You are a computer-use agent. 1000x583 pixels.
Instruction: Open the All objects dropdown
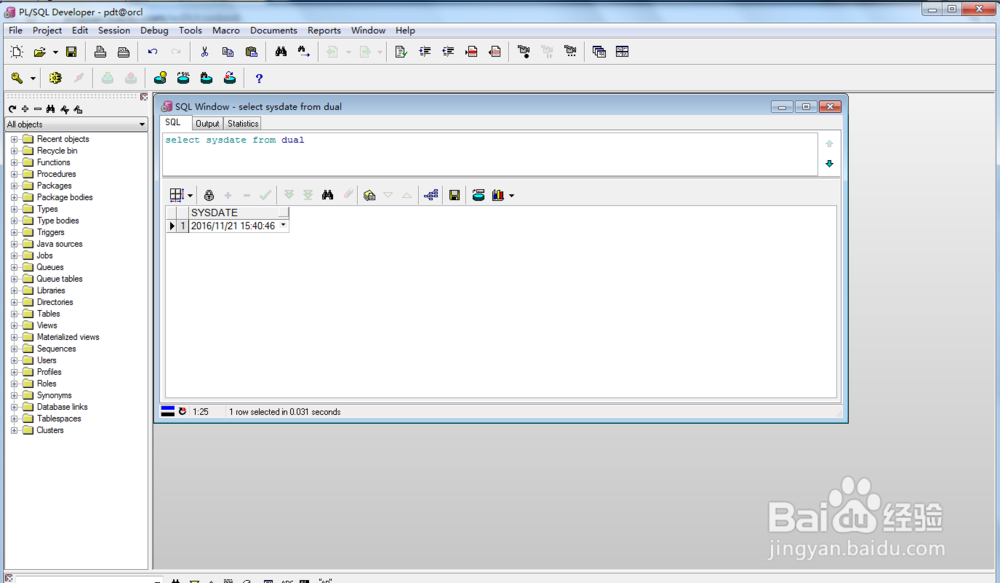143,124
